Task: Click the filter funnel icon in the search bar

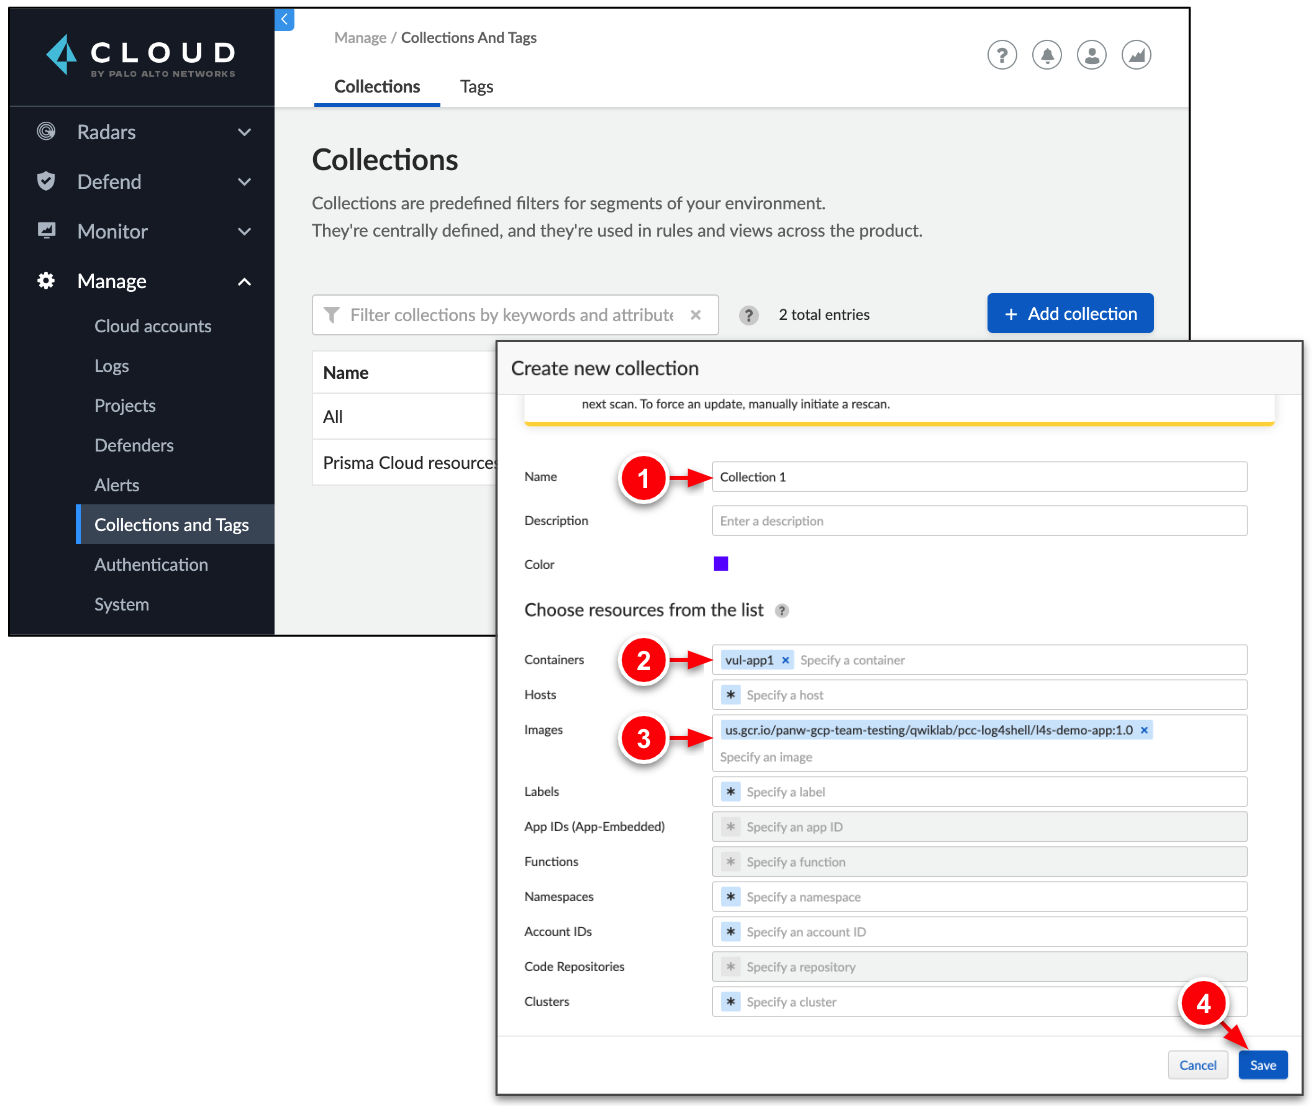Action: (332, 315)
